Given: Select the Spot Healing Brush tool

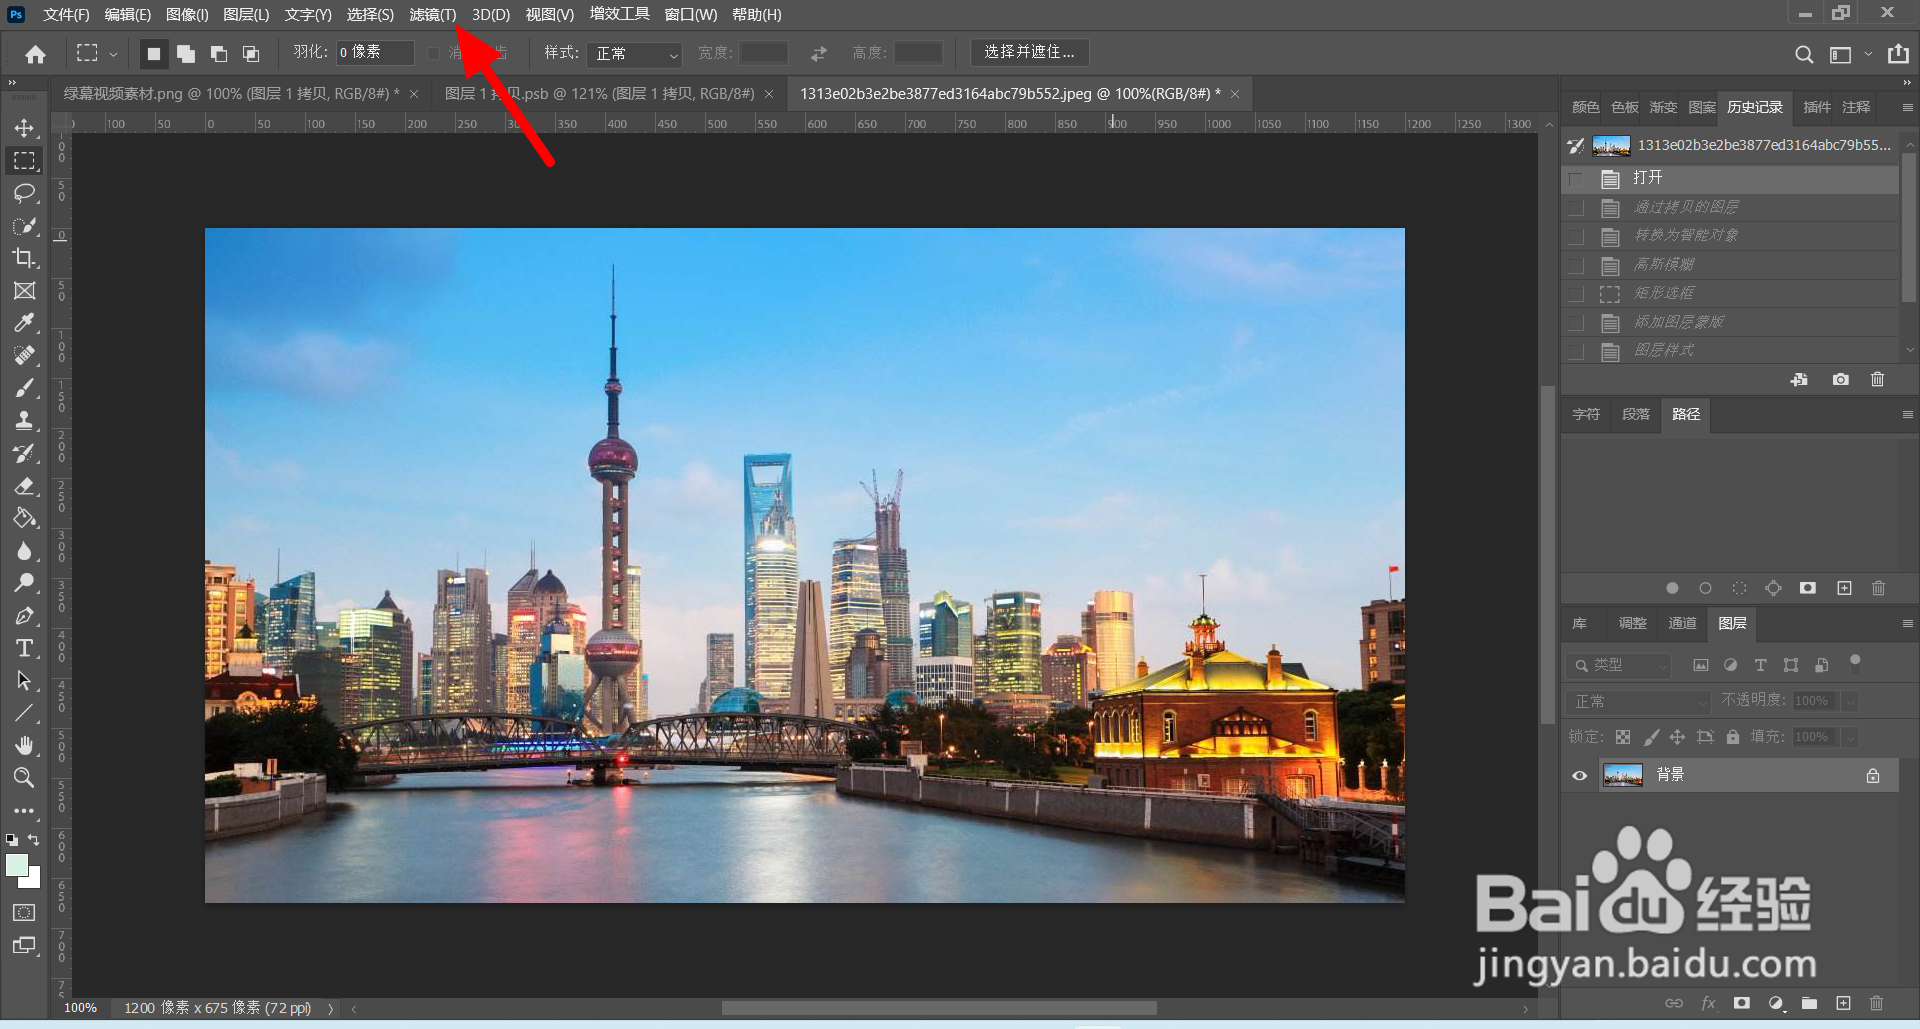Looking at the screenshot, I should pyautogui.click(x=25, y=356).
